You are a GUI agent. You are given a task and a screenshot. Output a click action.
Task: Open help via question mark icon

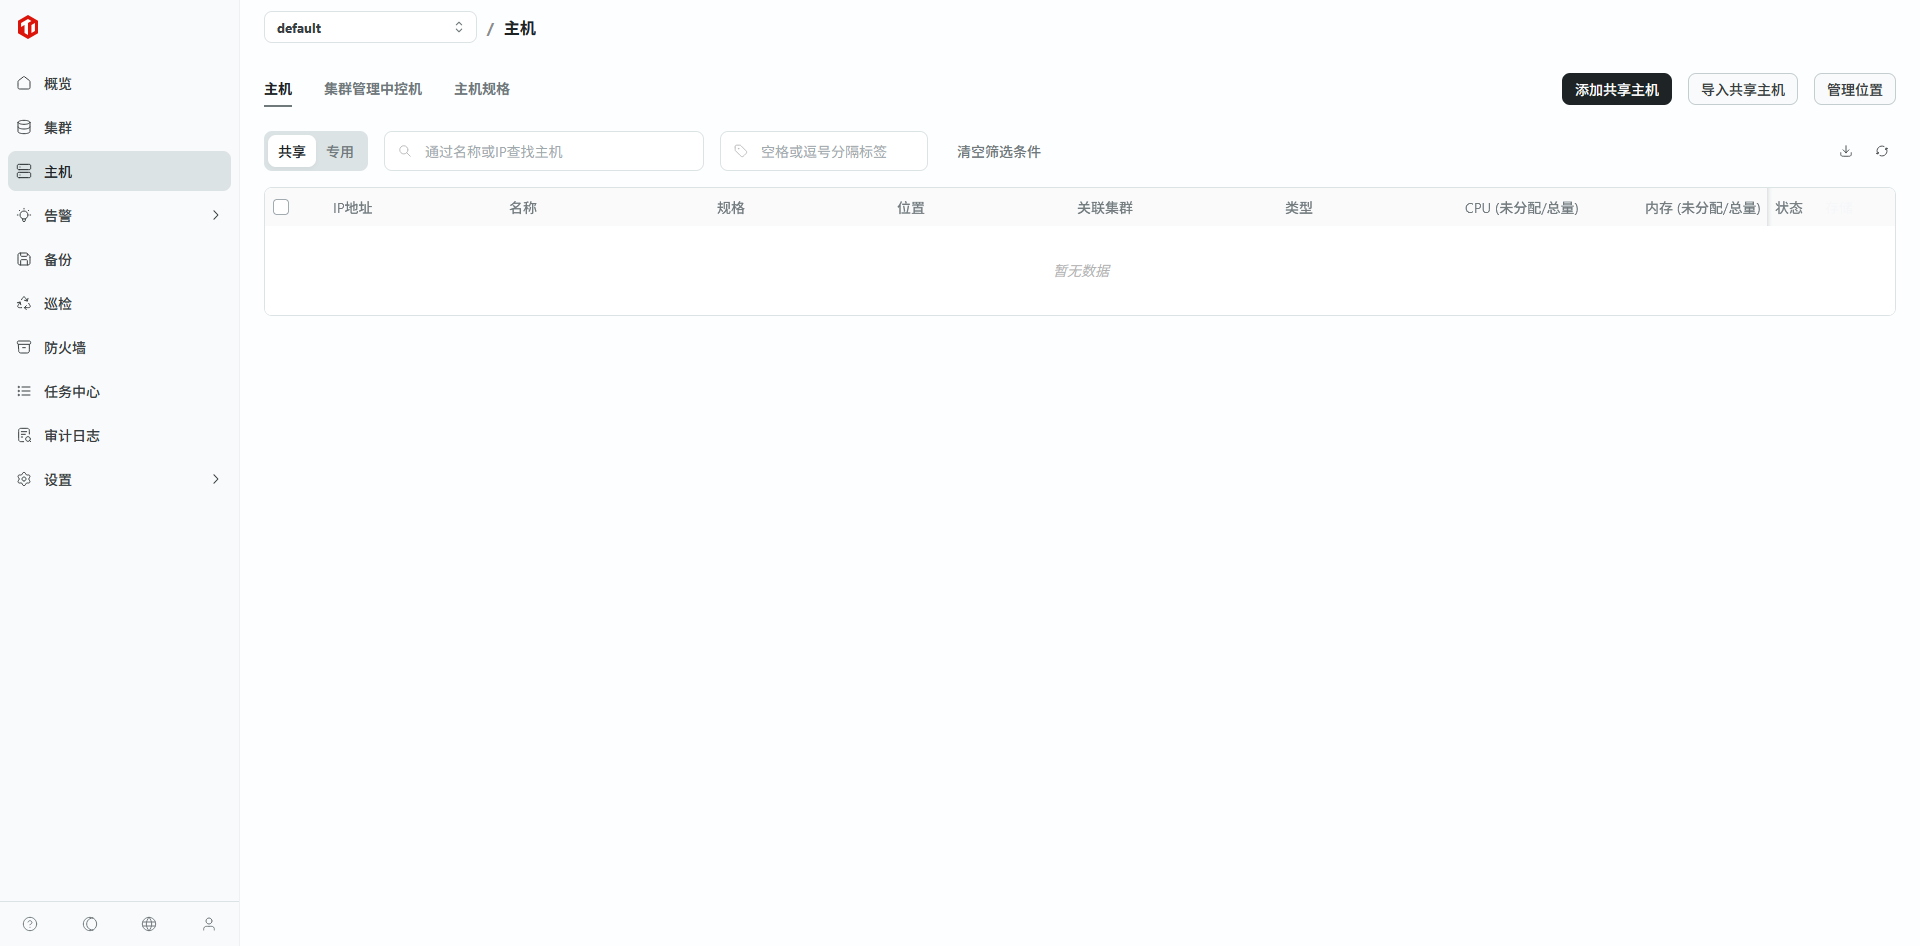pos(30,924)
